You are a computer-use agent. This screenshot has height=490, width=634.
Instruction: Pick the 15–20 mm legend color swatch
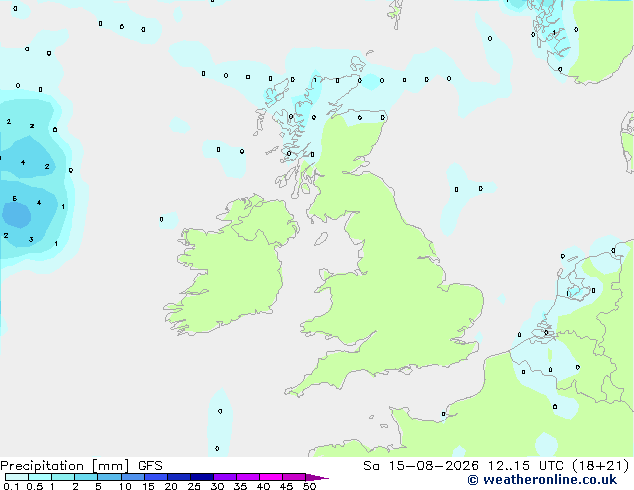[155, 477]
